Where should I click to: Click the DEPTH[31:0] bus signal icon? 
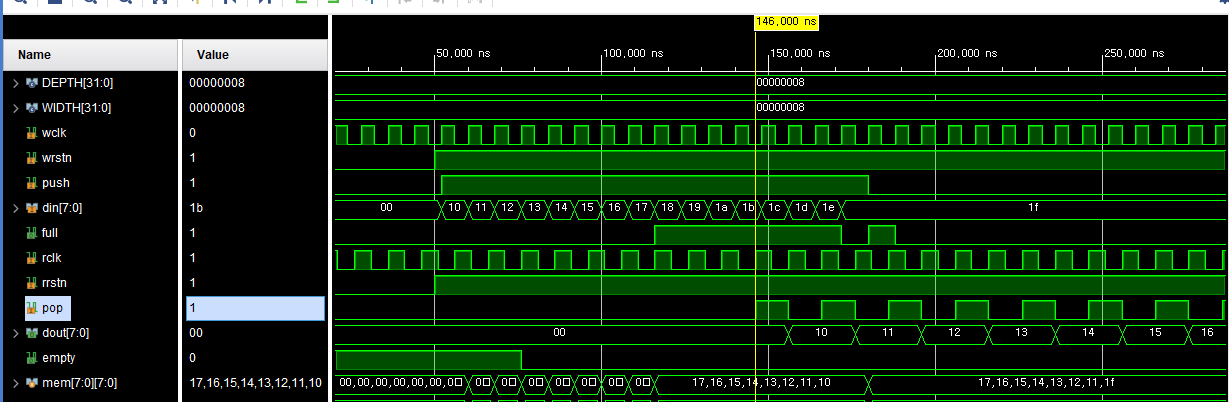pyautogui.click(x=32, y=83)
